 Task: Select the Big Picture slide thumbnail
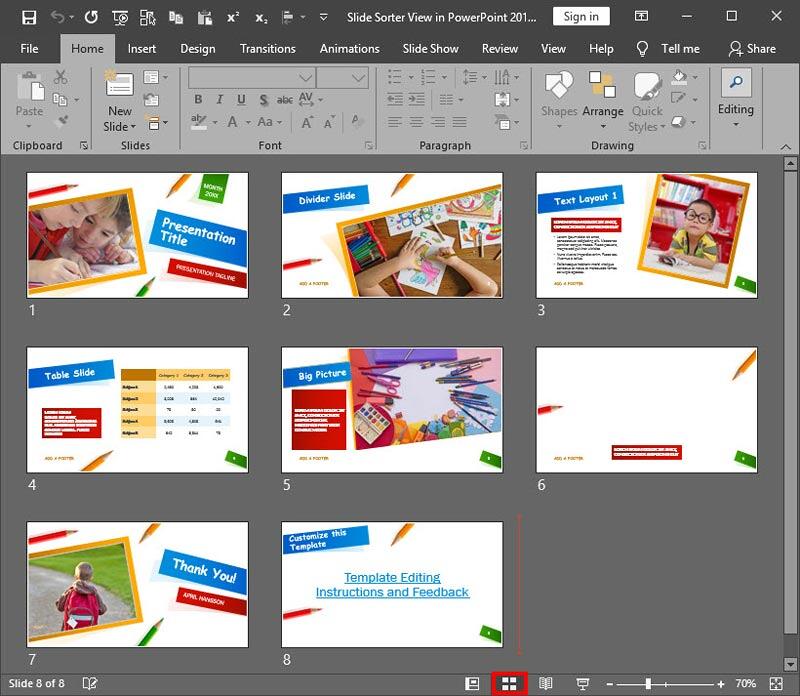(x=392, y=409)
